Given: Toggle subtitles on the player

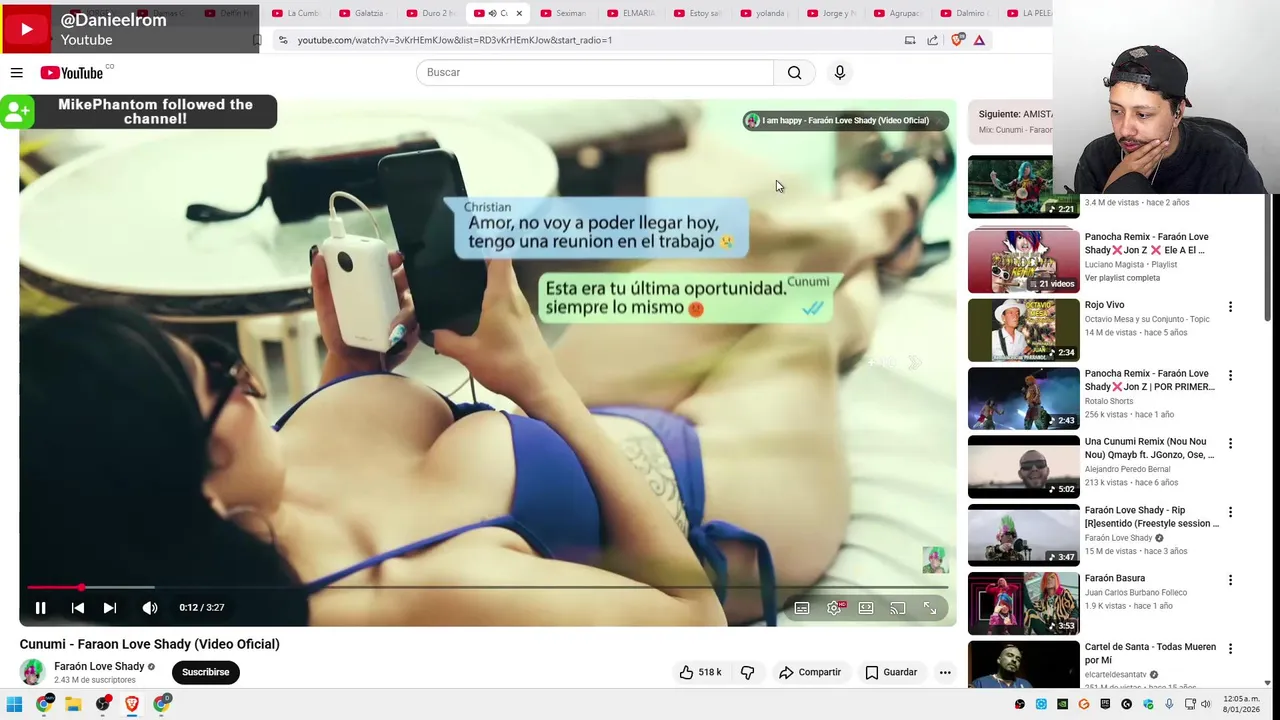Looking at the screenshot, I should point(802,608).
